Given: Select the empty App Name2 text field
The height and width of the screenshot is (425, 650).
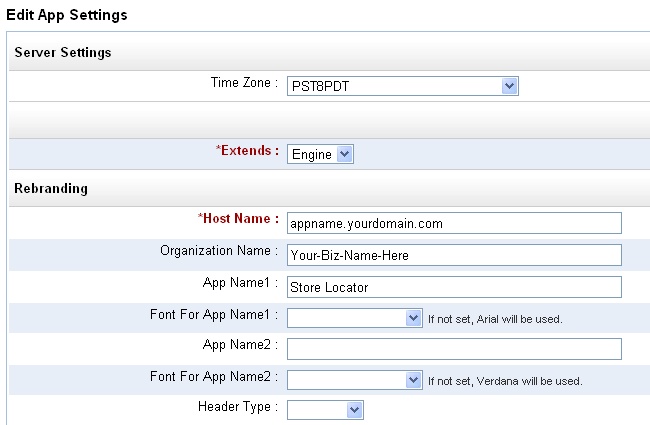Looking at the screenshot, I should [x=454, y=349].
